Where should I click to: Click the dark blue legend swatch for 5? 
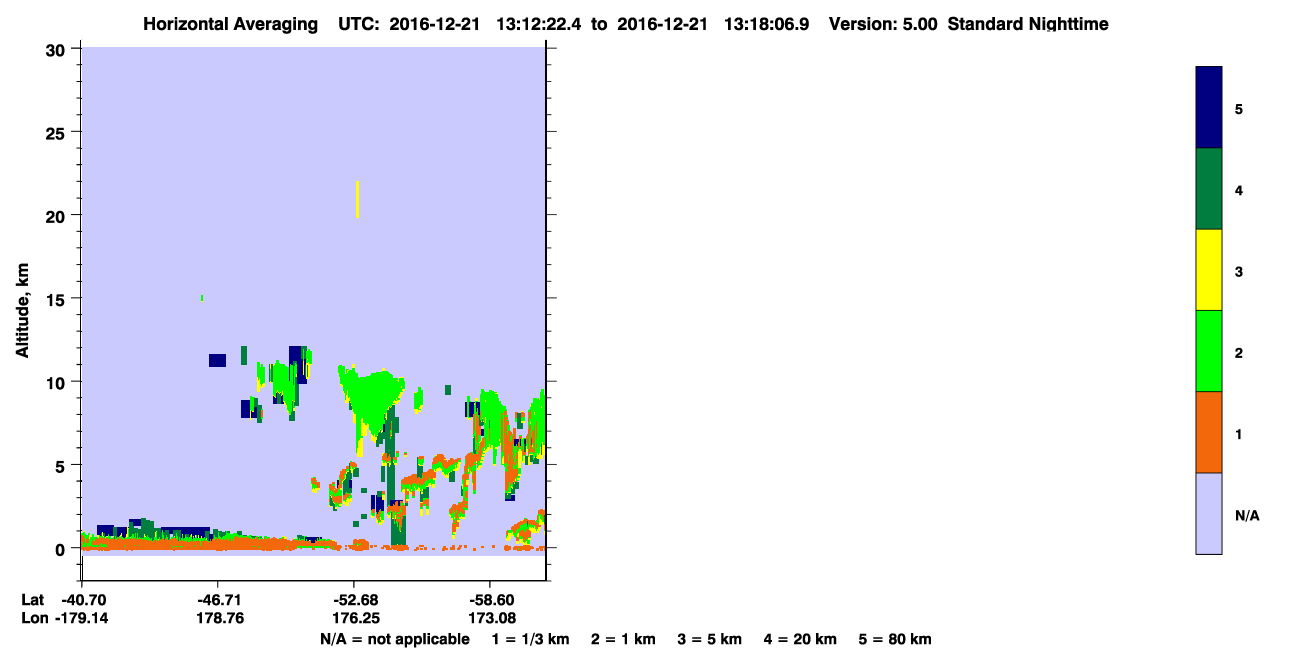[1209, 107]
